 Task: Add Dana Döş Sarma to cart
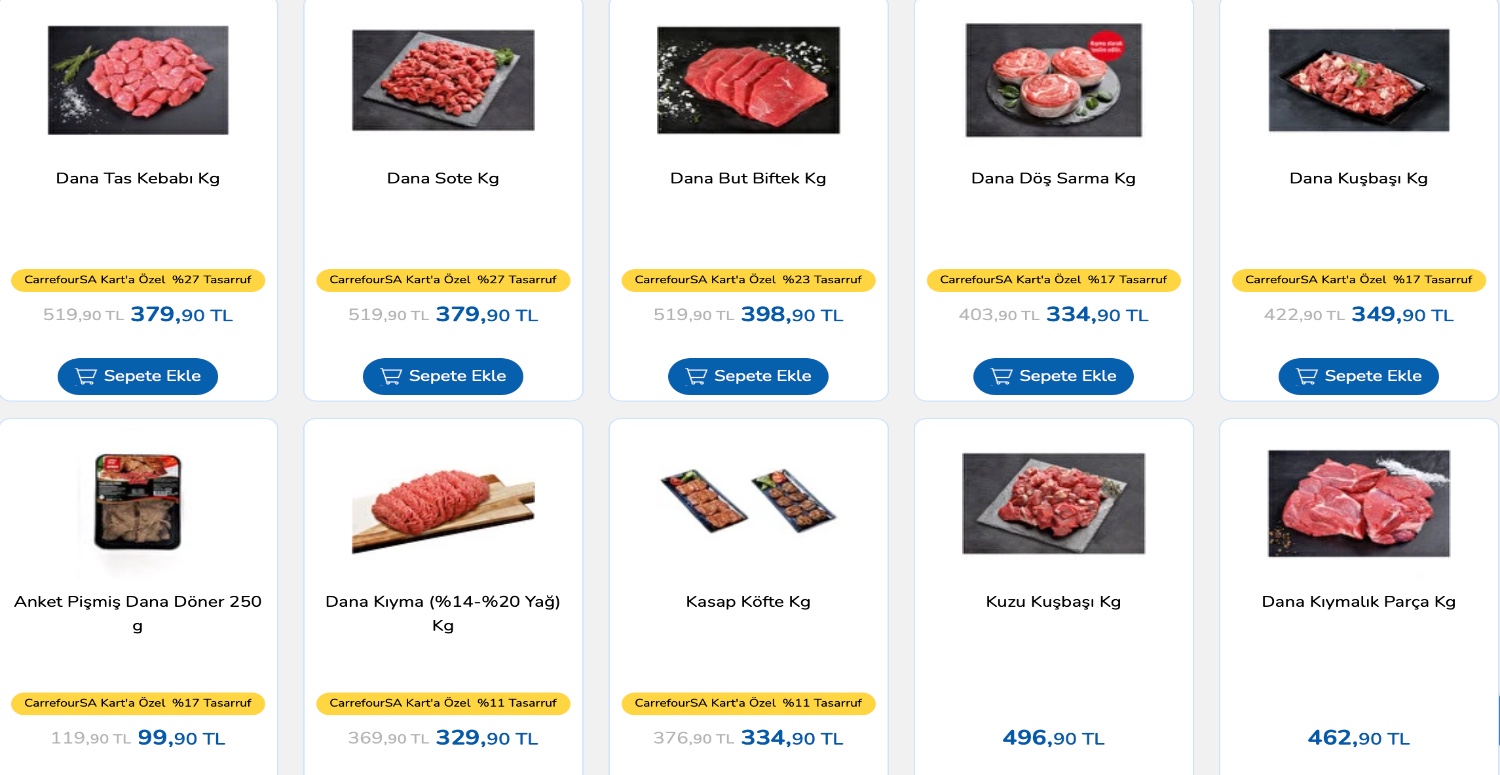(x=1053, y=376)
